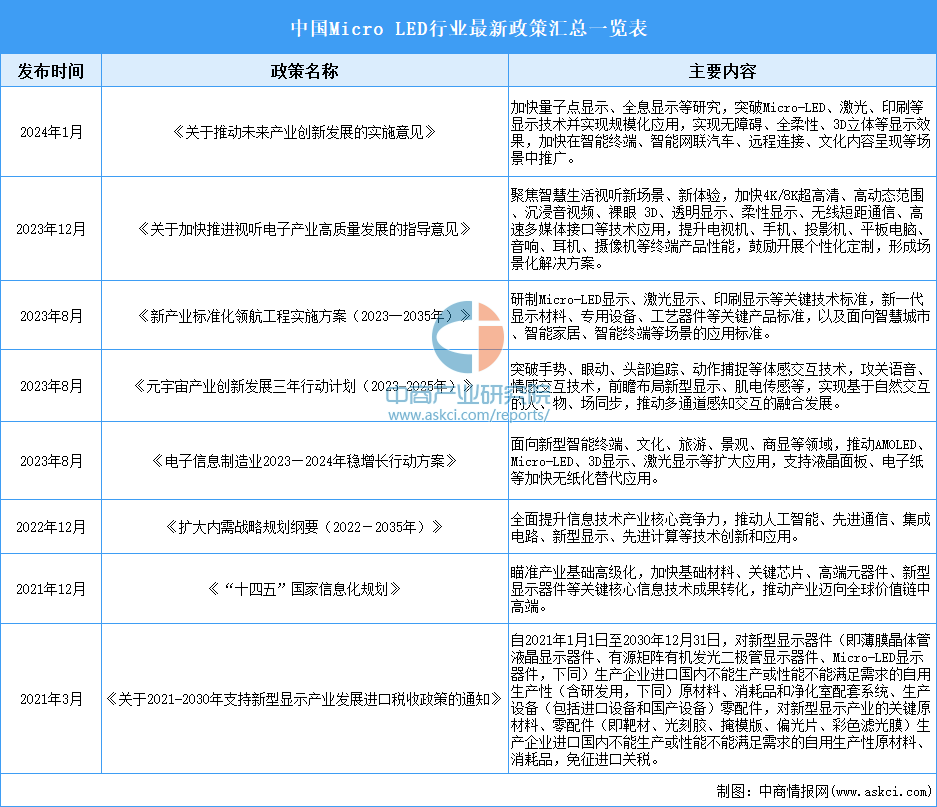
Task: Click the 2024年1月 date cell
Action: pyautogui.click(x=51, y=132)
